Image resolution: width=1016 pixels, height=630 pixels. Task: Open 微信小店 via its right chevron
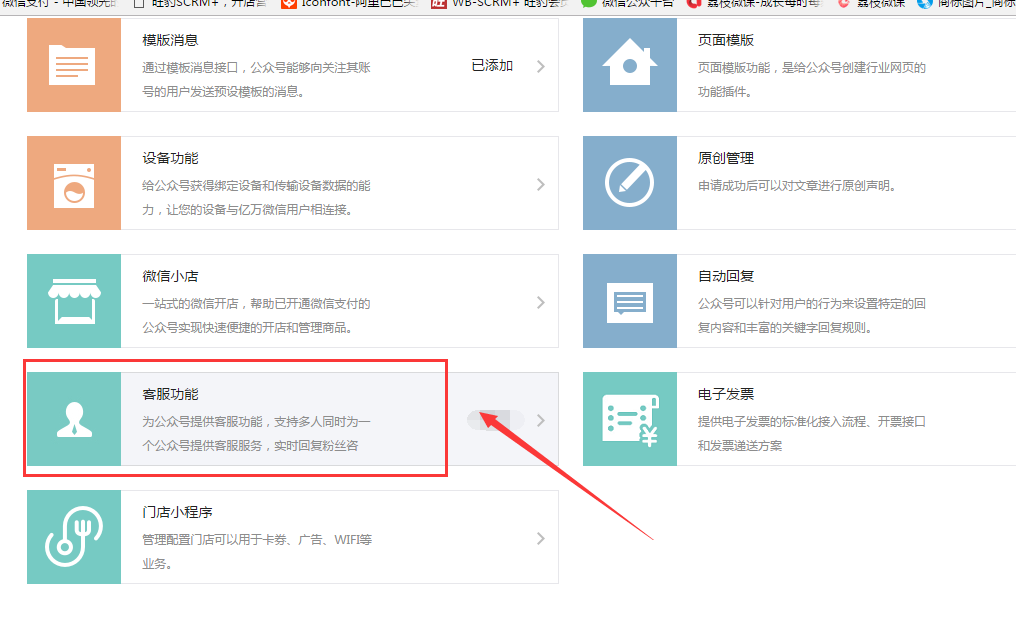click(x=540, y=303)
